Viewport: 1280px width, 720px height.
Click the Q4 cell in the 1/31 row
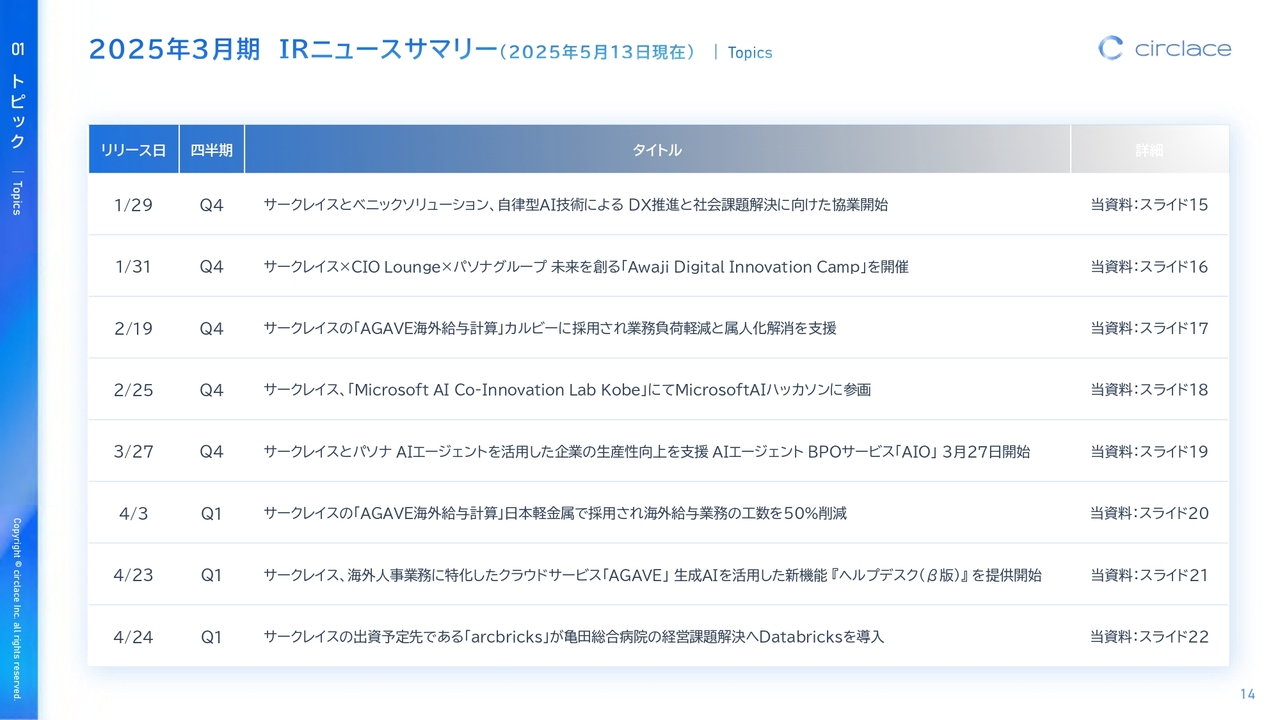point(211,267)
